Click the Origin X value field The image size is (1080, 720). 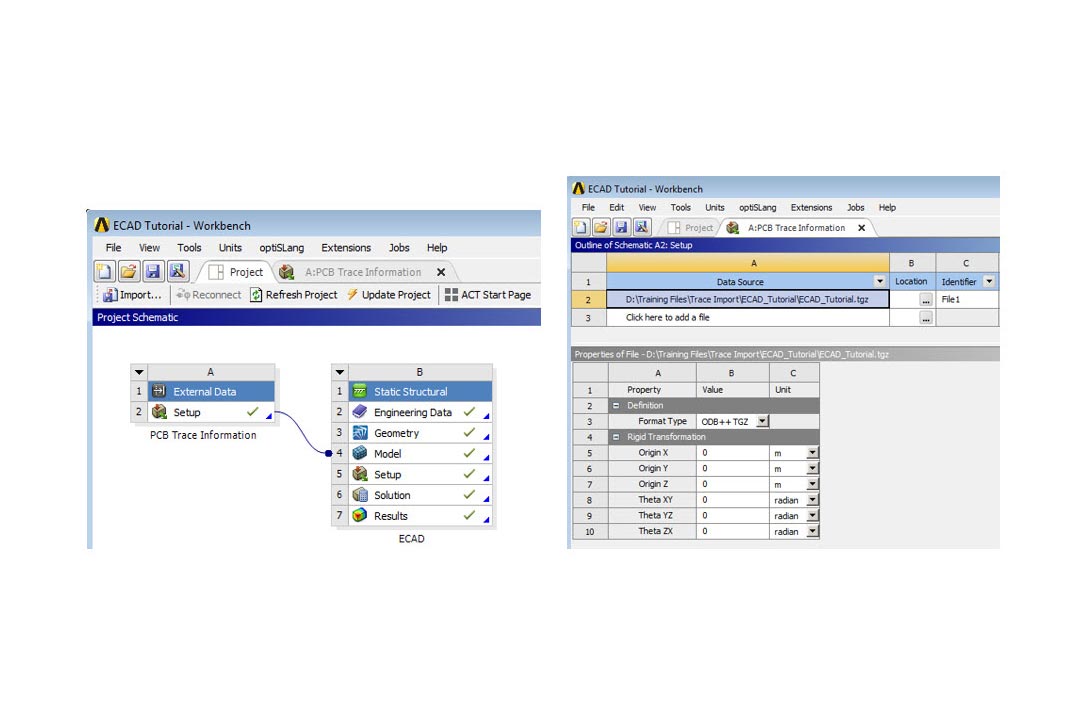click(733, 453)
